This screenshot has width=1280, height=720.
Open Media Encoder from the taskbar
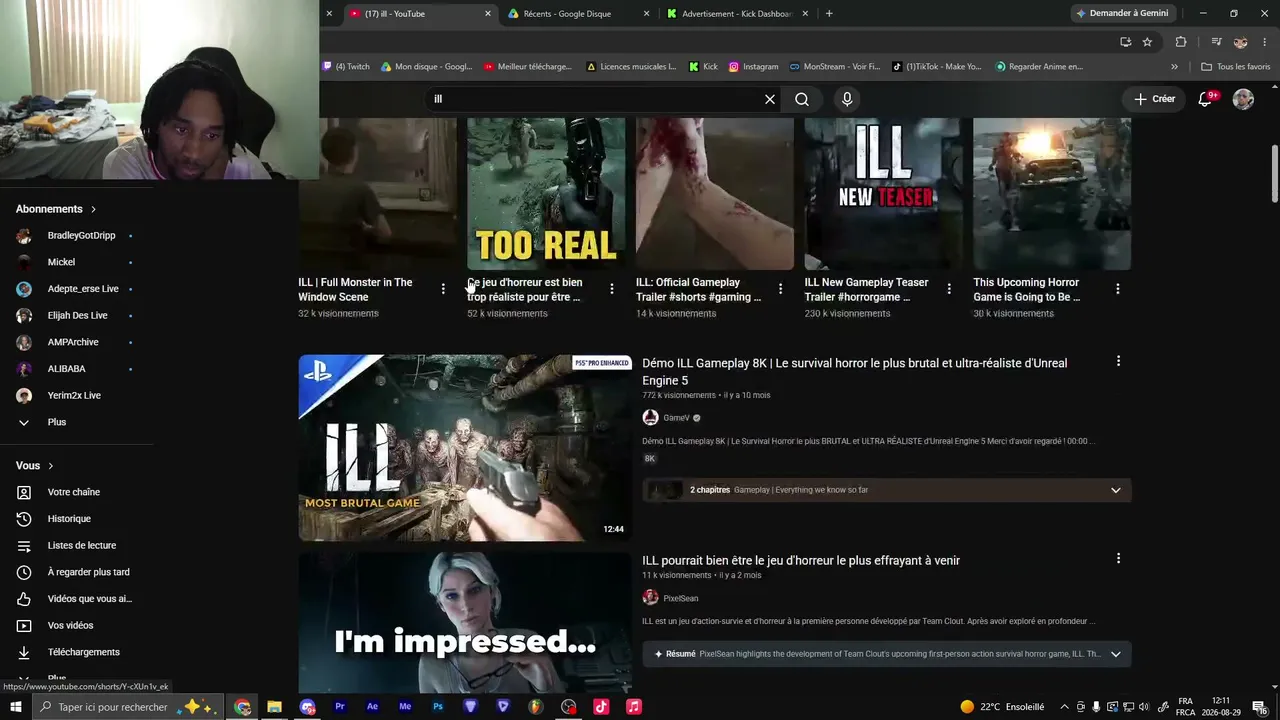tap(405, 707)
